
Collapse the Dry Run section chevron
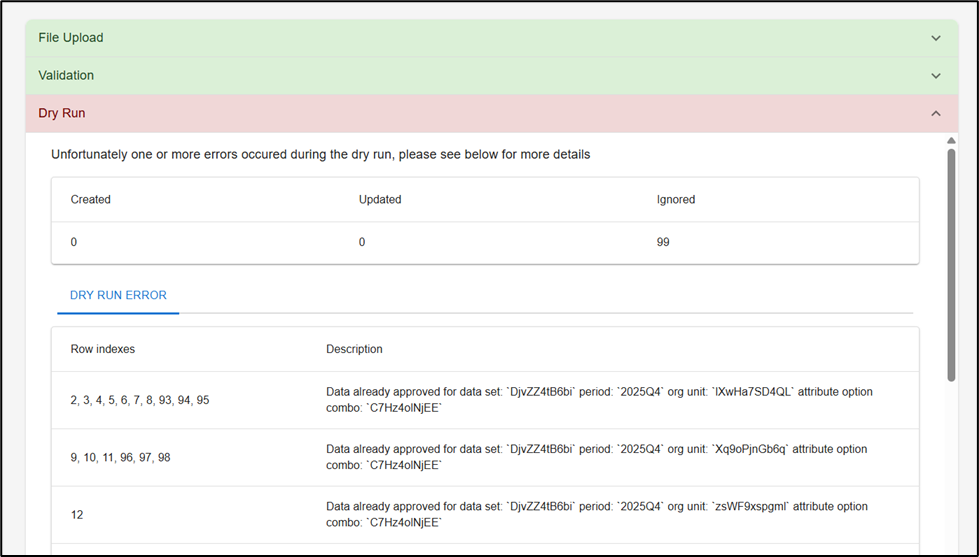click(x=936, y=114)
